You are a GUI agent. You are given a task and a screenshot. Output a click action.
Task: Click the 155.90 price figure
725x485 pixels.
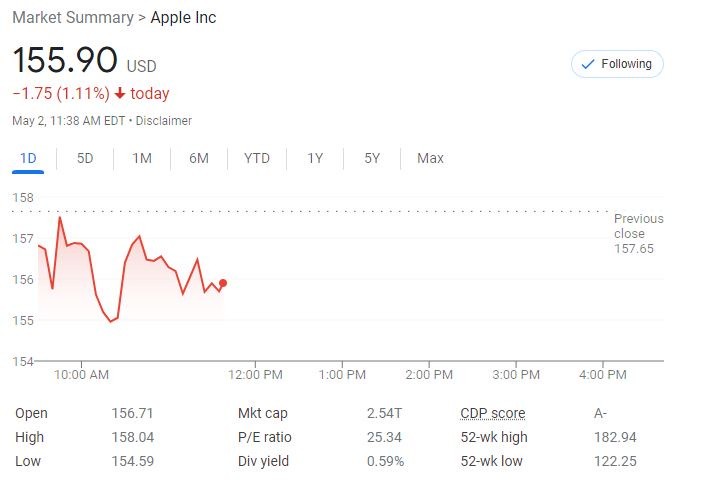pyautogui.click(x=65, y=61)
